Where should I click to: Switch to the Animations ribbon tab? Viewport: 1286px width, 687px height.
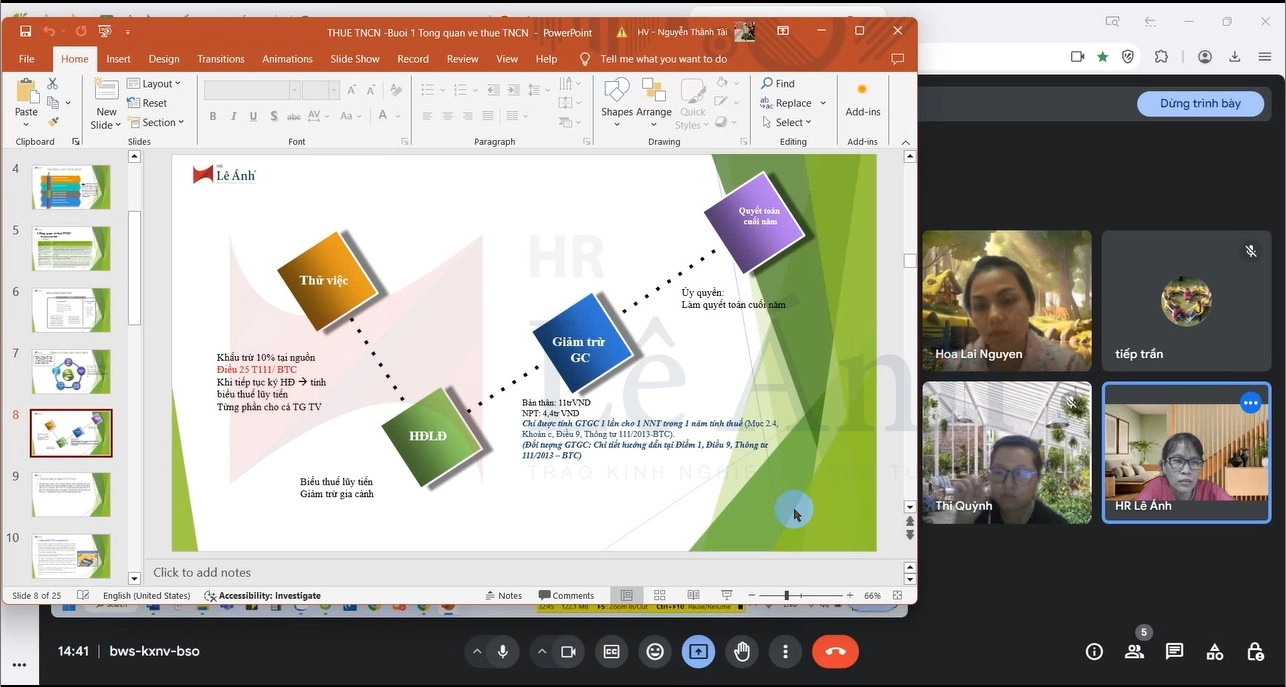click(x=287, y=59)
